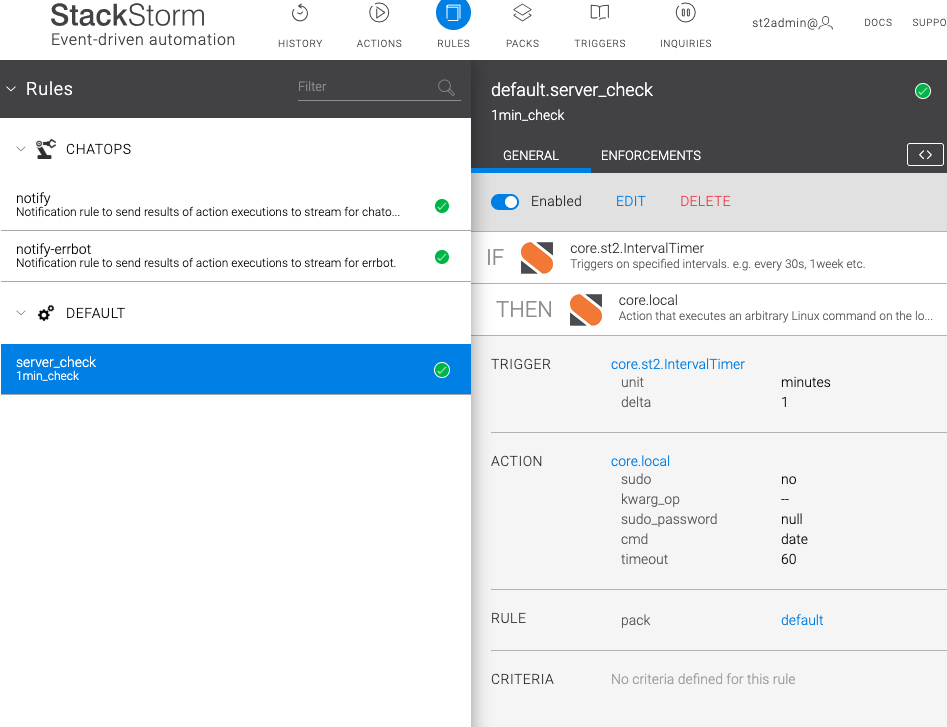Click the timeout value 60
Viewport: 947px width, 727px height.
click(789, 559)
